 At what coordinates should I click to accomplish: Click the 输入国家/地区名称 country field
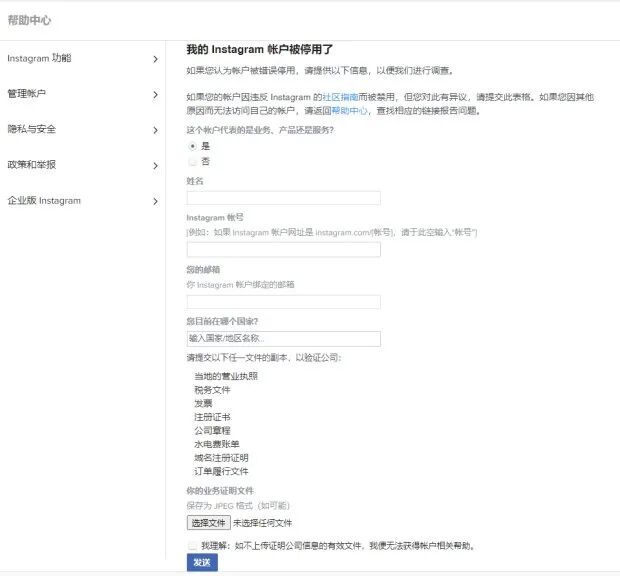pos(284,338)
